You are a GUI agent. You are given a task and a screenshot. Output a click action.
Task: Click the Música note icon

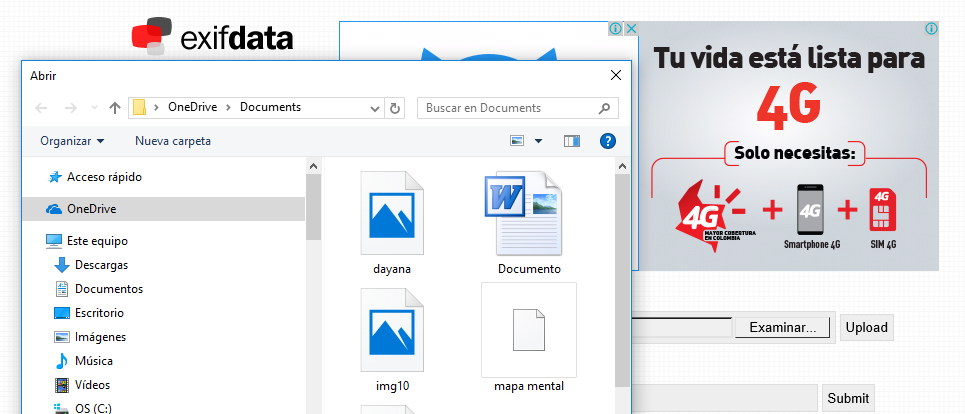click(62, 361)
